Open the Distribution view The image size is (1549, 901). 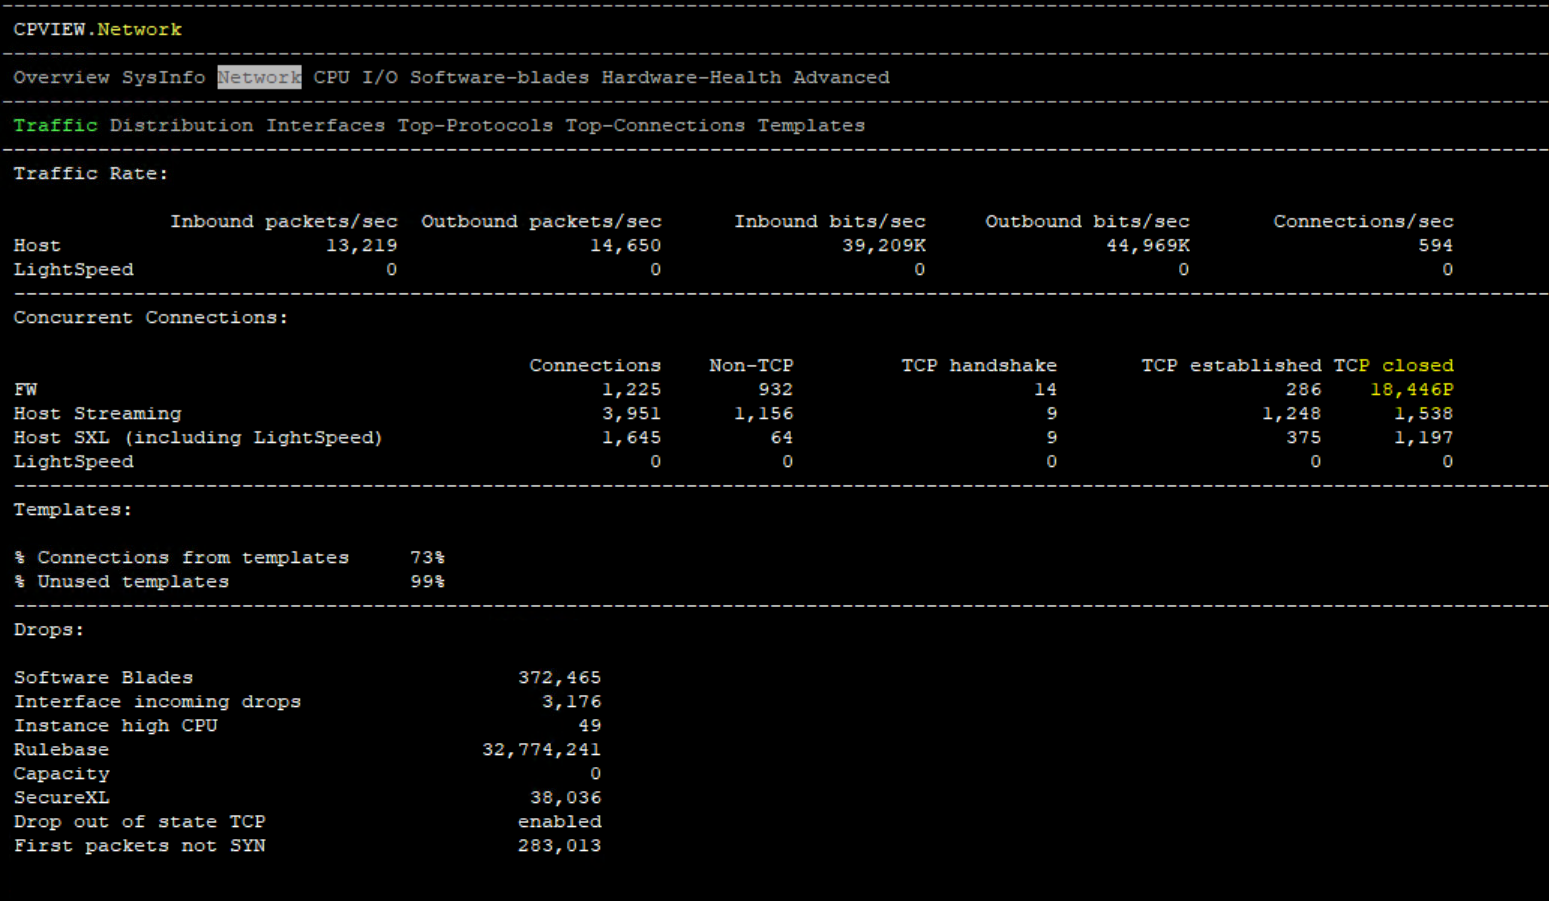tap(181, 125)
